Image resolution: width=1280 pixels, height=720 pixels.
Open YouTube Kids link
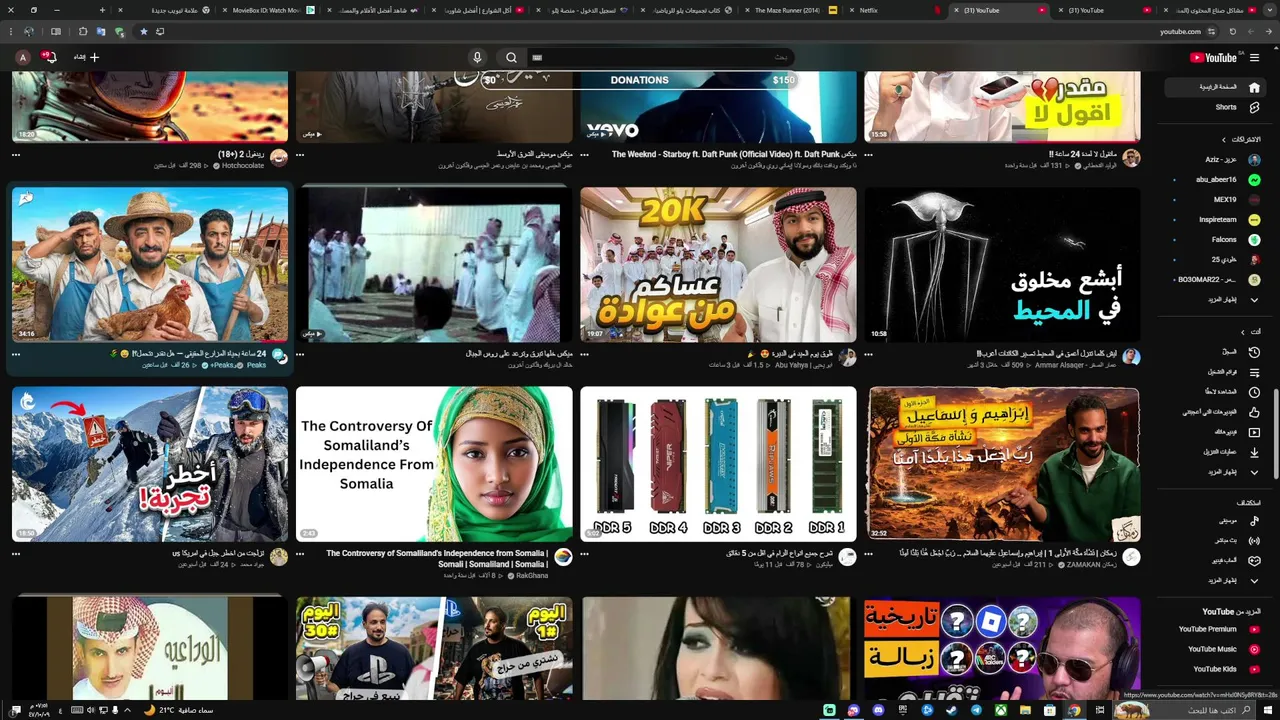pos(1214,669)
